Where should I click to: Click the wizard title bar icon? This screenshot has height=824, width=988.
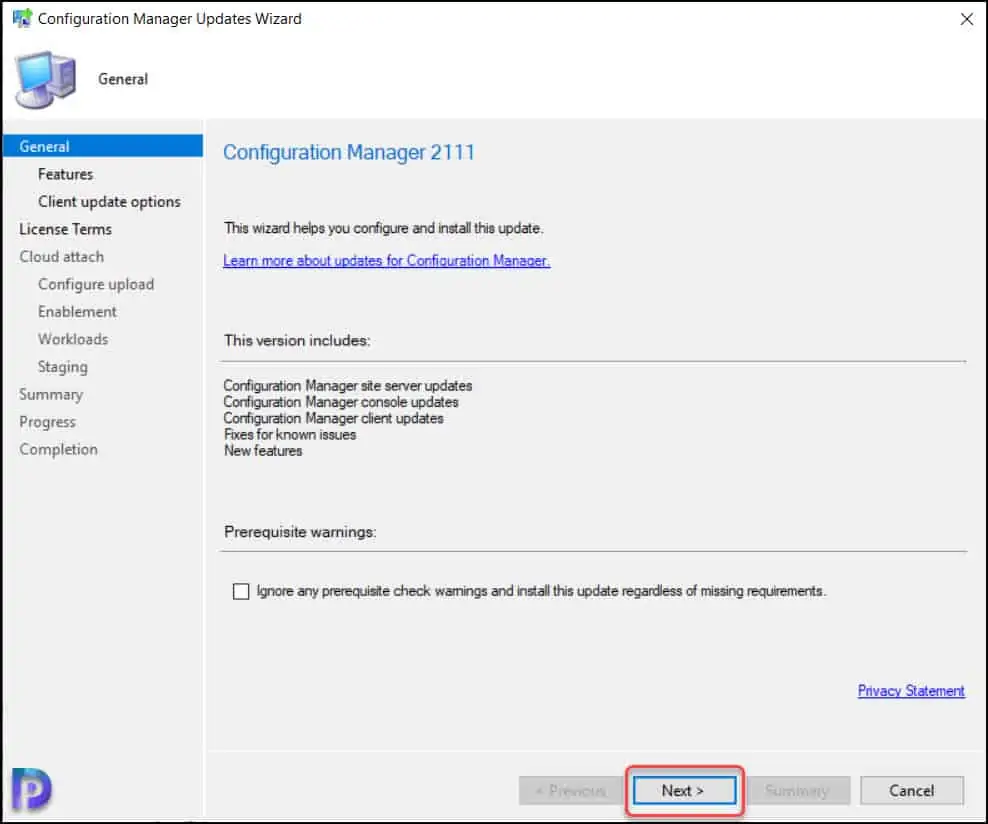click(22, 18)
